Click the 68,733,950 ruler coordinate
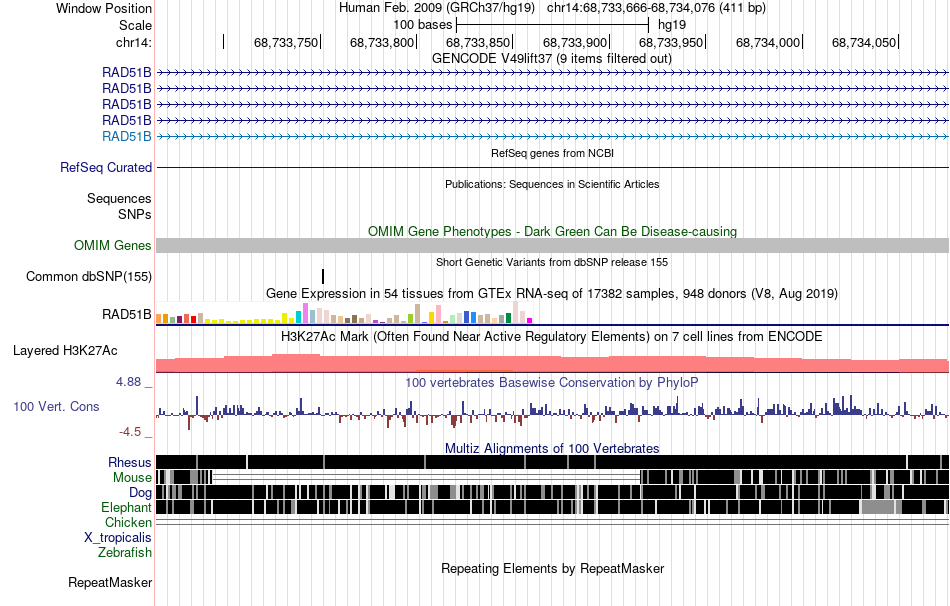 pos(671,42)
